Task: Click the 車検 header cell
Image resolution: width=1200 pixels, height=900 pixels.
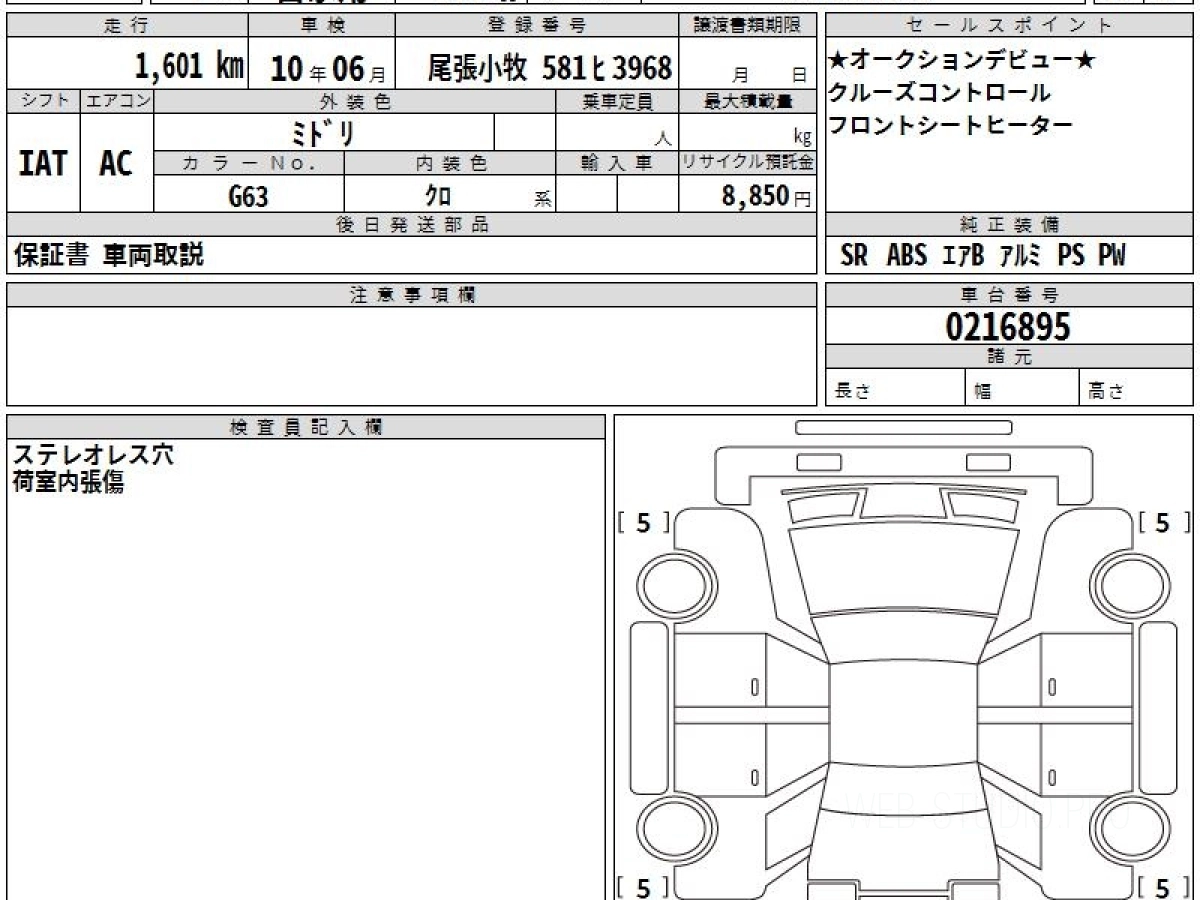Action: [321, 25]
